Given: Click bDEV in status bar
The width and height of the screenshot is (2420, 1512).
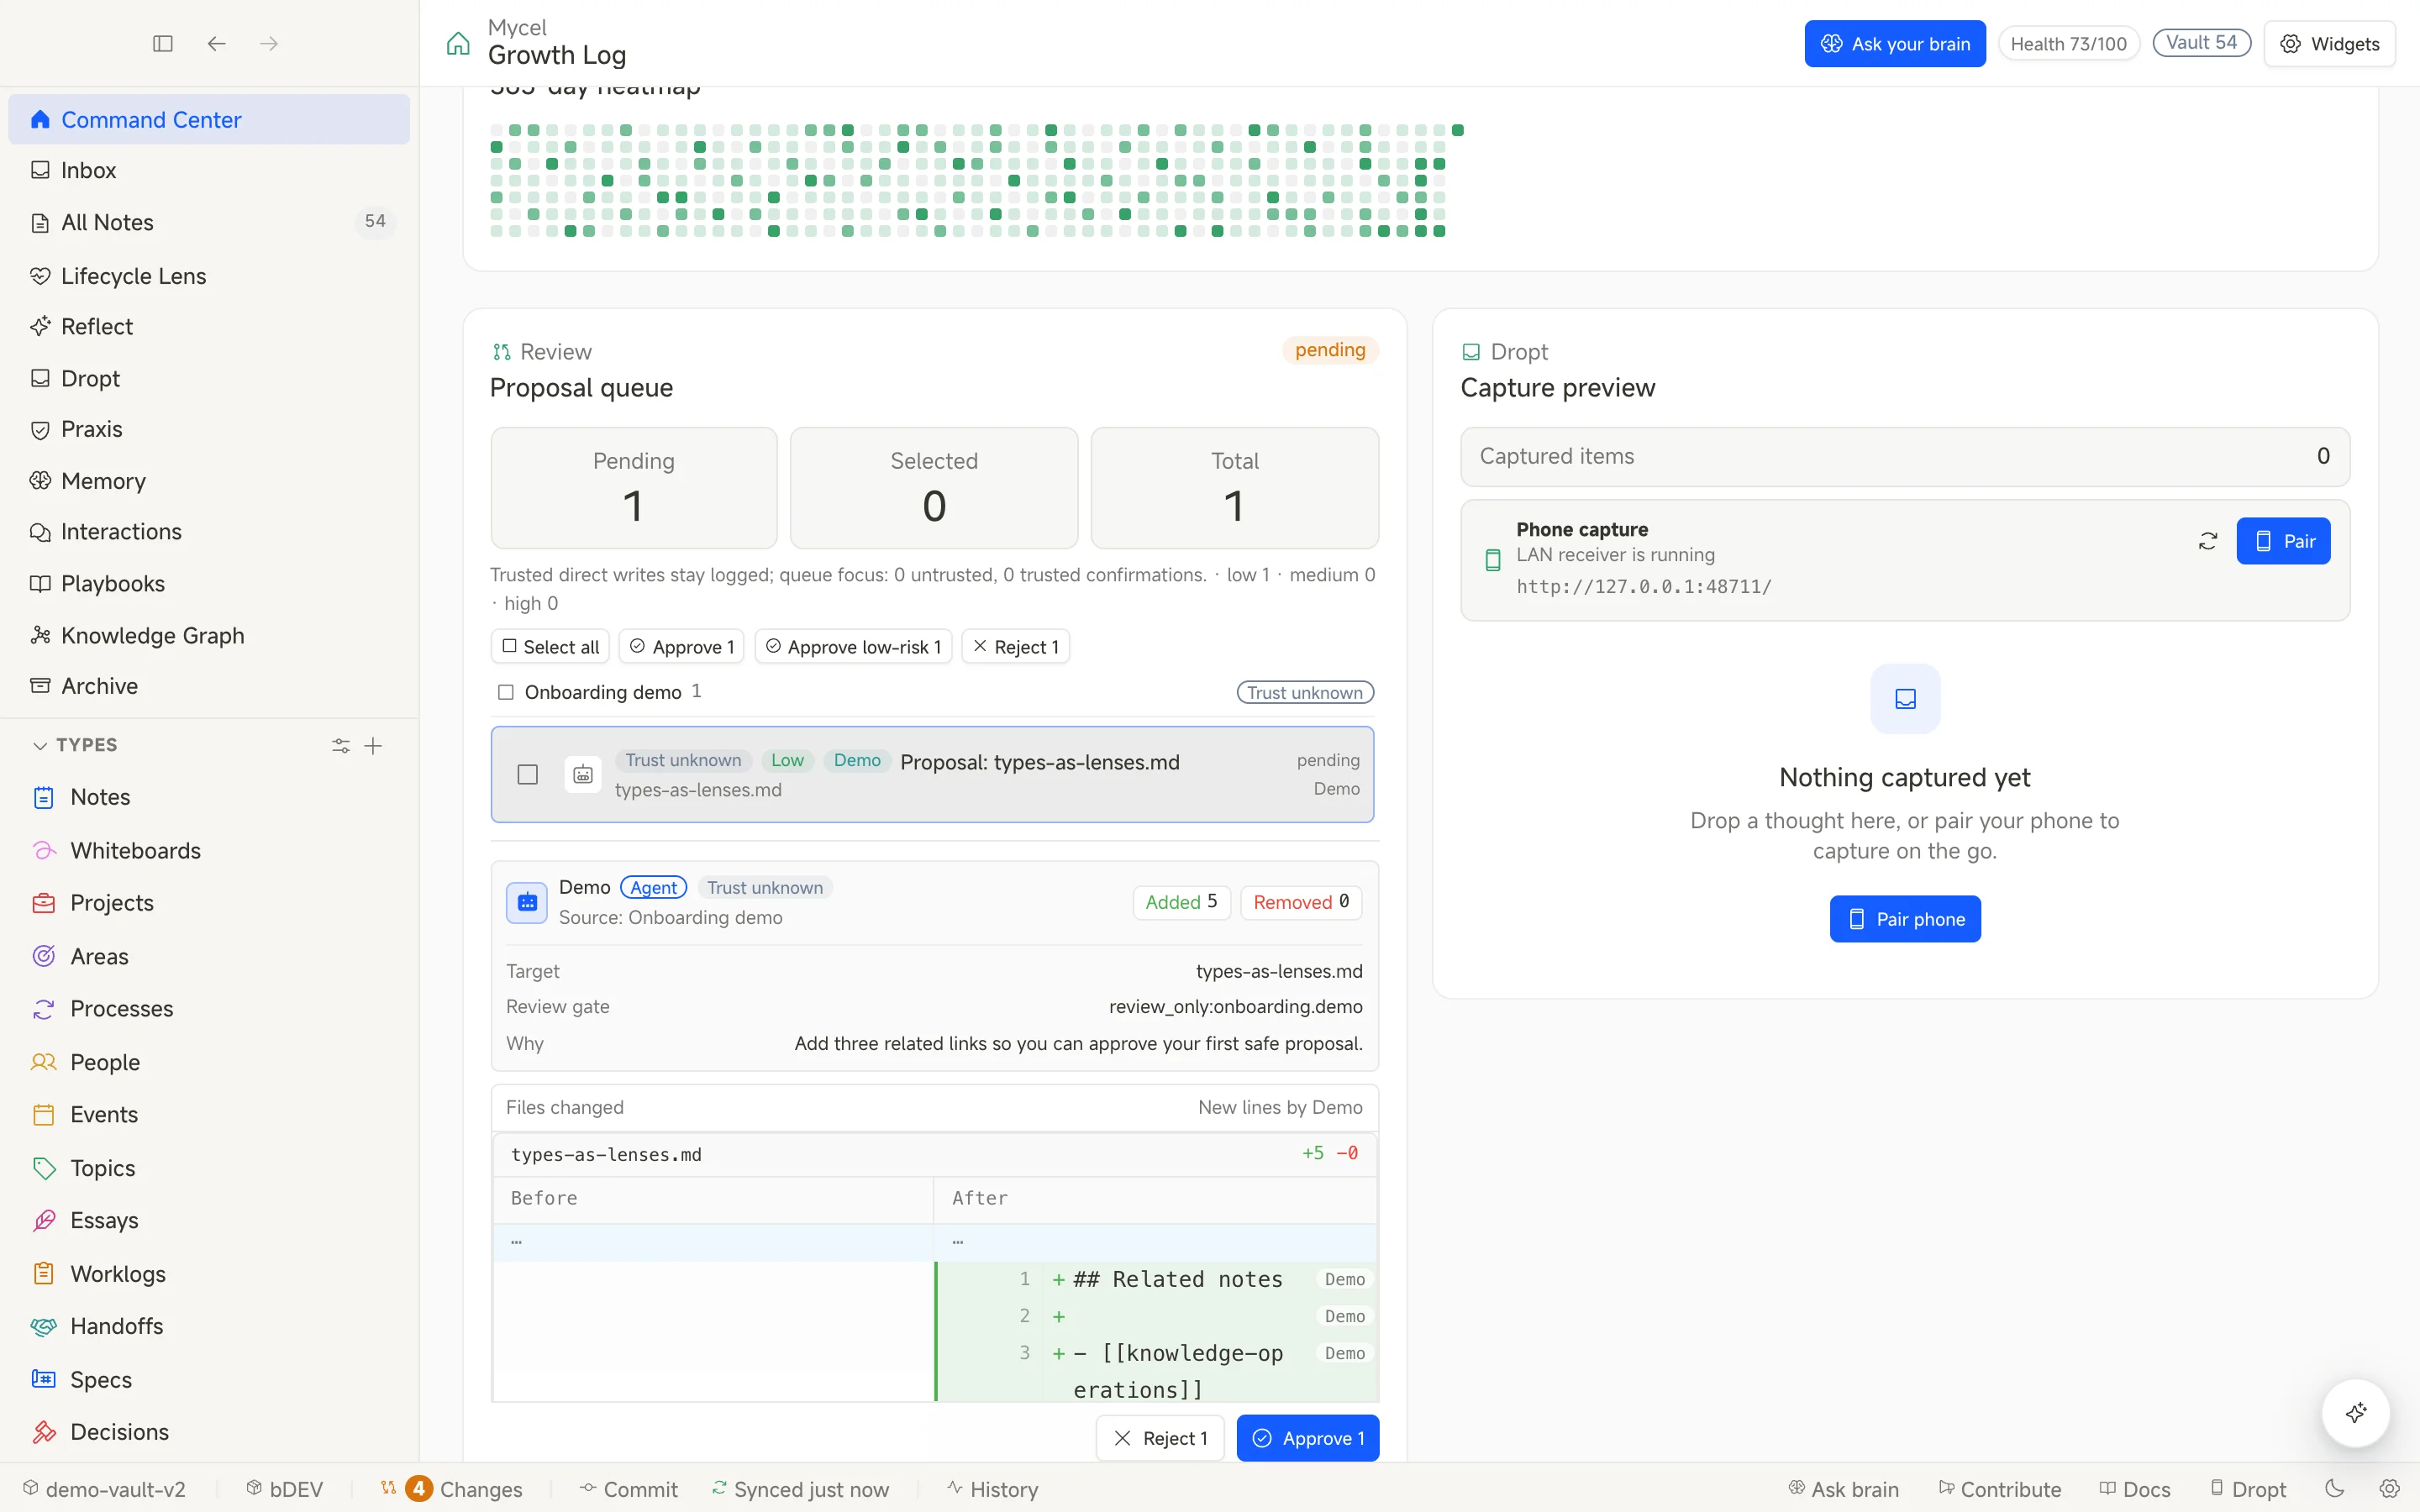Looking at the screenshot, I should [x=285, y=1488].
